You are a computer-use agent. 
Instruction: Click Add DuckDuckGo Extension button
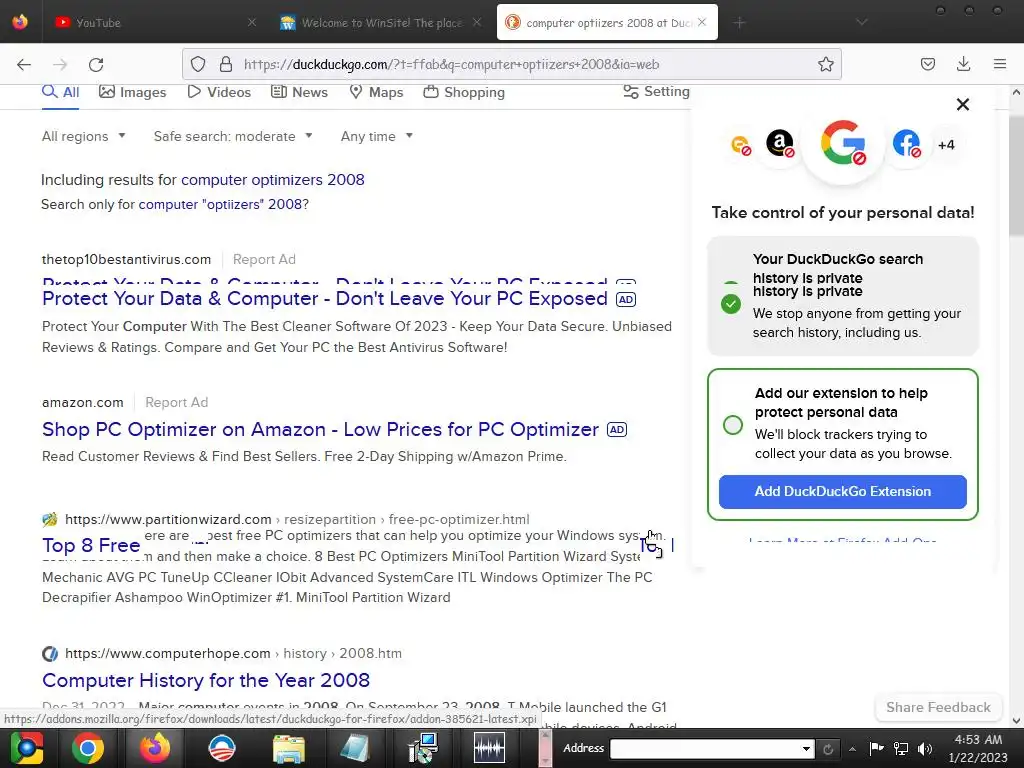[x=842, y=491]
